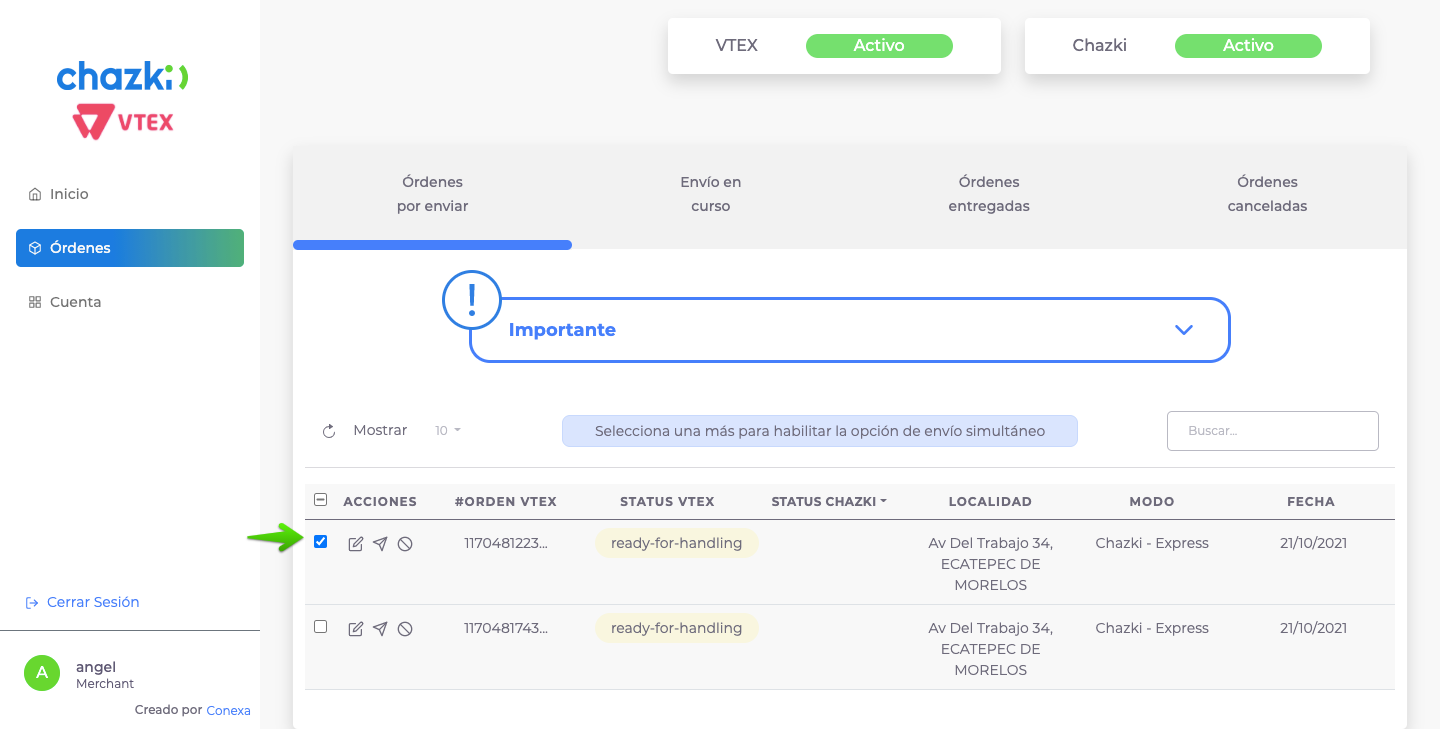Screen dimensions: 1440x729
Task: Click the FECHA column header
Action: pyautogui.click(x=1311, y=502)
